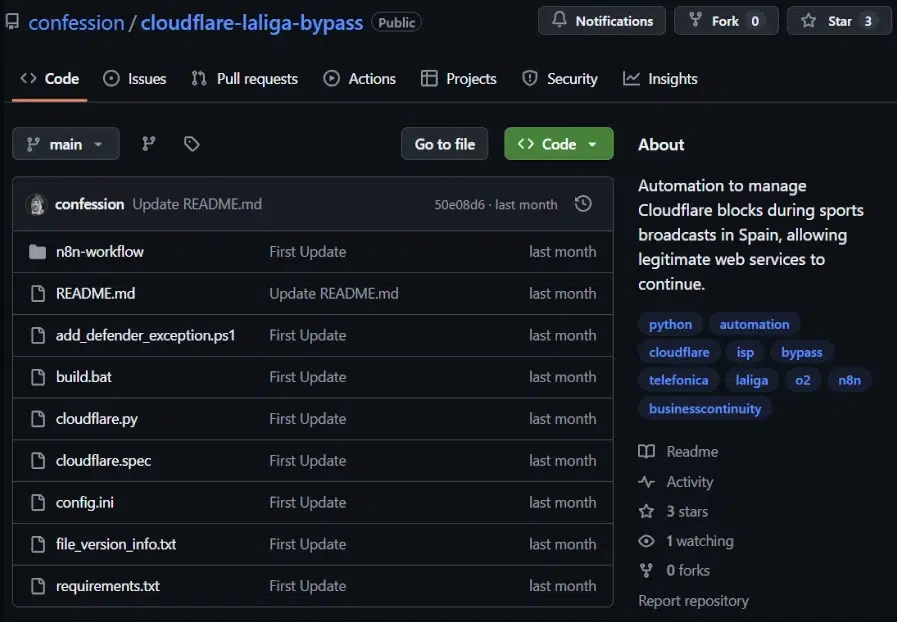Click the README.md file icon
The height and width of the screenshot is (622, 897).
tap(38, 294)
